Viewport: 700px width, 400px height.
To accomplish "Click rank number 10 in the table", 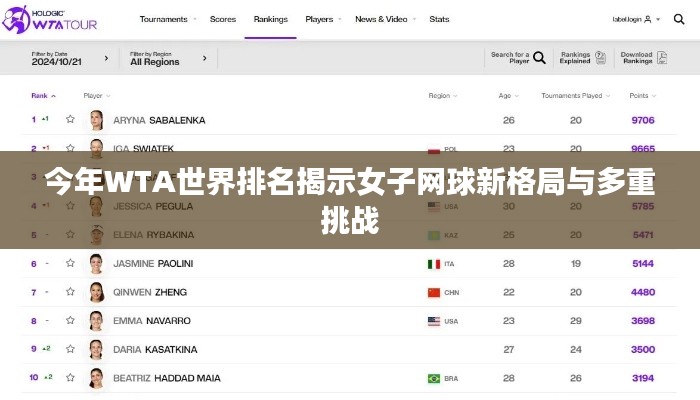I will point(34,378).
